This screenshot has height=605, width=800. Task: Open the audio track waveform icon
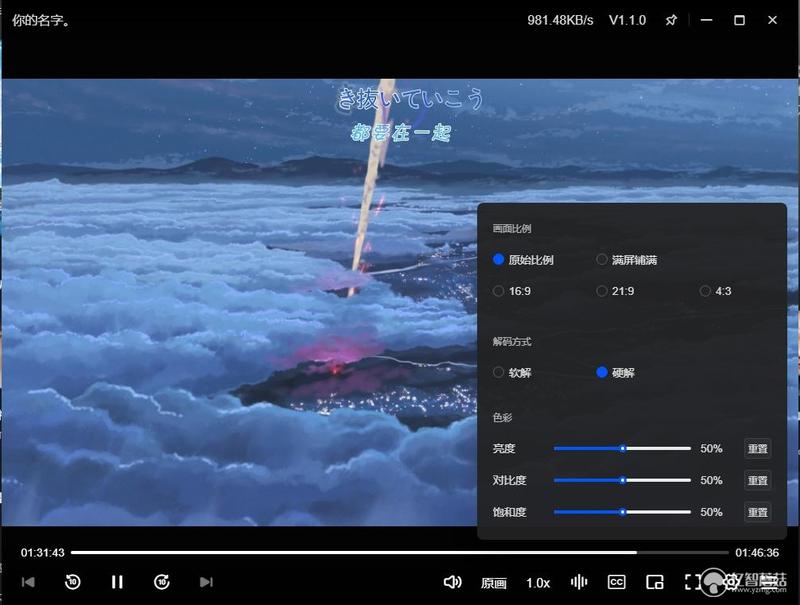tap(579, 582)
